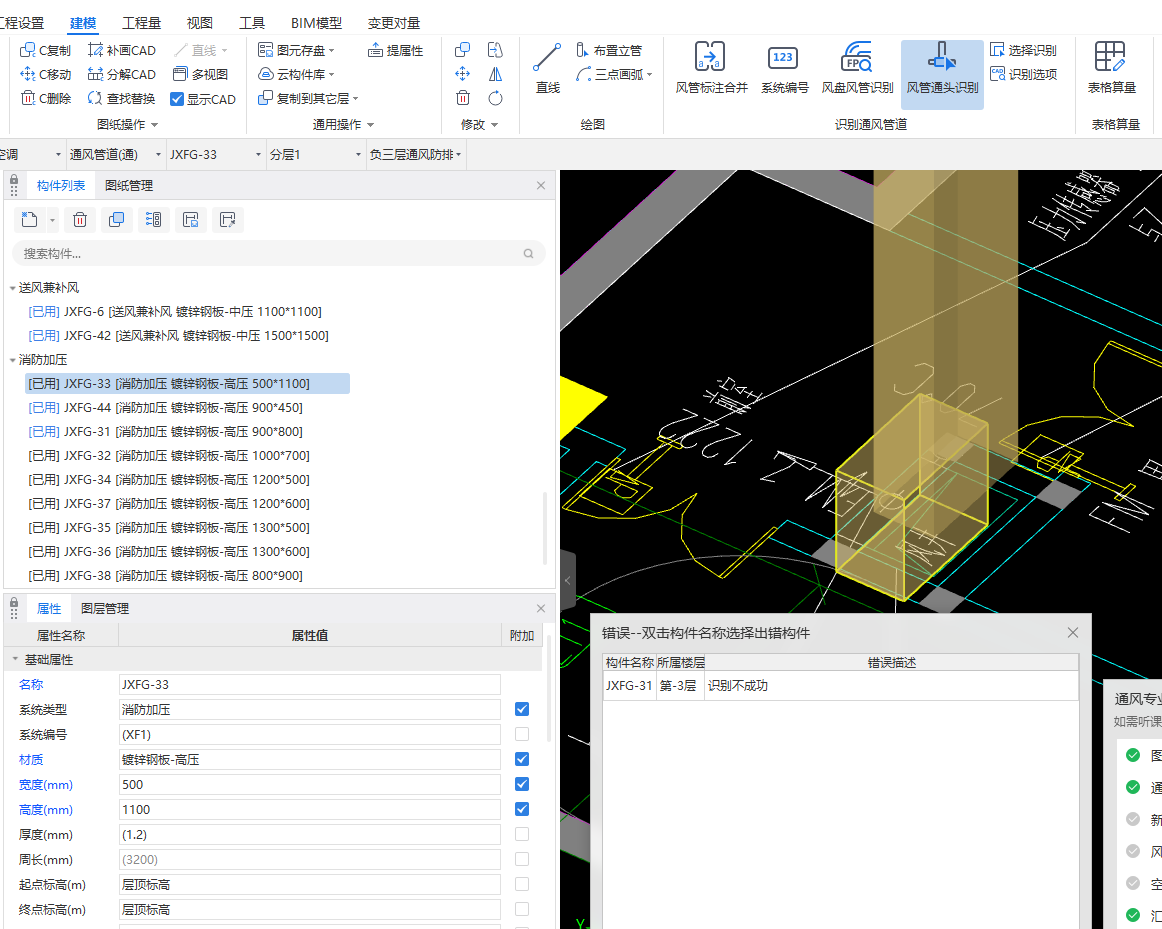Open the BIM模型 ribbon tab

pos(316,23)
